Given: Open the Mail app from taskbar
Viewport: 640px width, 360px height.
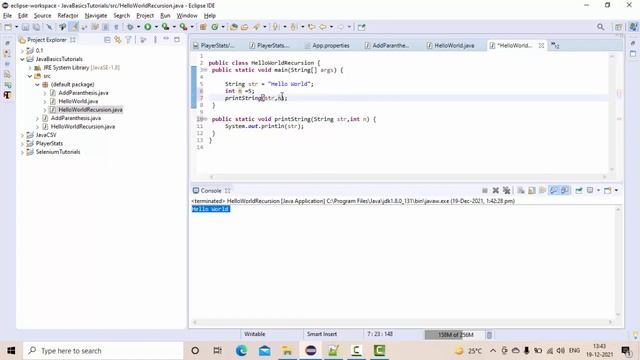Looking at the screenshot, I should pyautogui.click(x=264, y=350).
